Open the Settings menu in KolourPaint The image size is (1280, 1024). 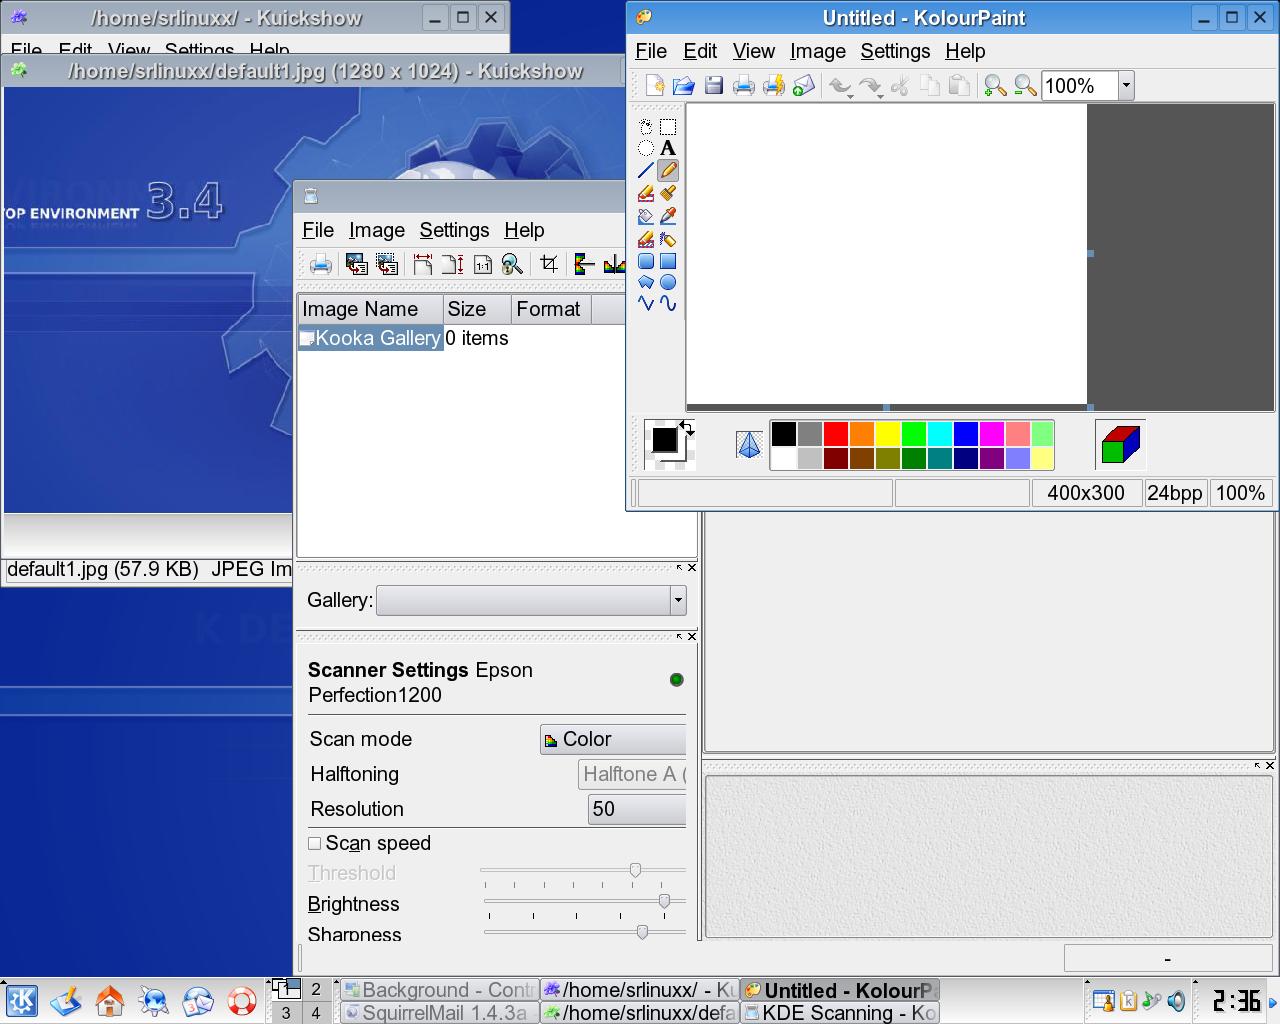pyautogui.click(x=895, y=51)
